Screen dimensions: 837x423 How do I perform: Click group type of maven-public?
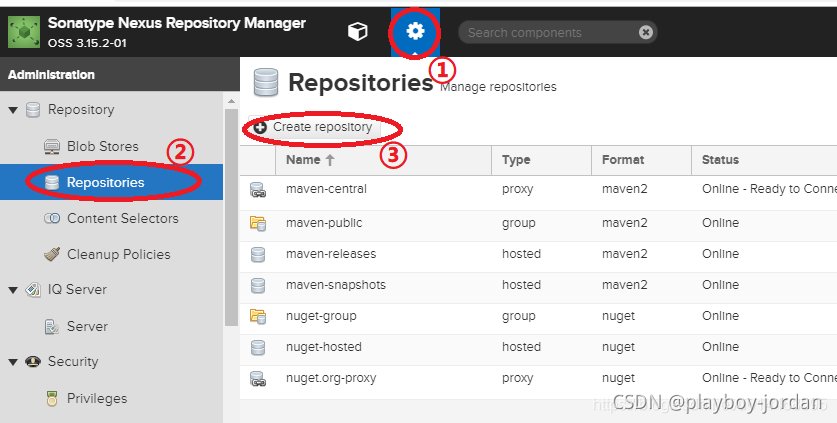click(x=518, y=223)
